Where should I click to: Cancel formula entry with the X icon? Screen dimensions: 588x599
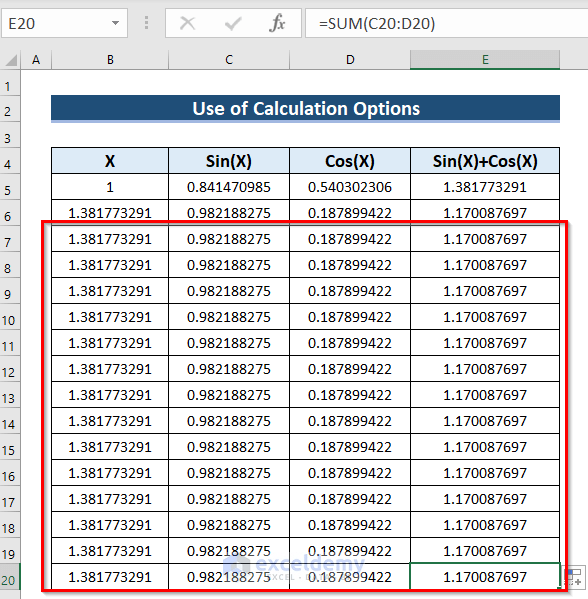187,23
